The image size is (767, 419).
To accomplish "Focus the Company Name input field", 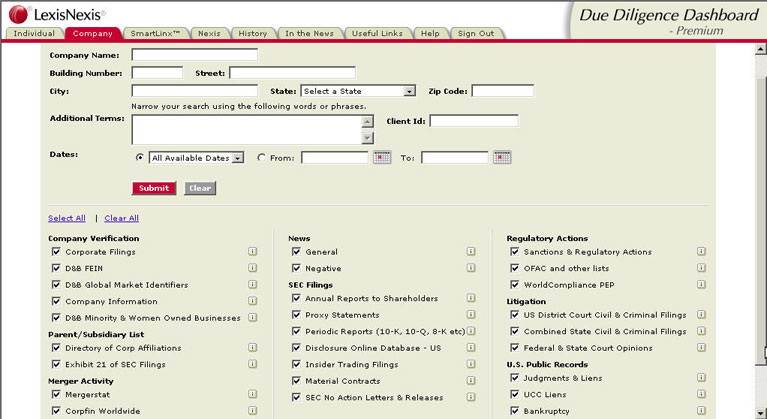I will click(x=195, y=55).
